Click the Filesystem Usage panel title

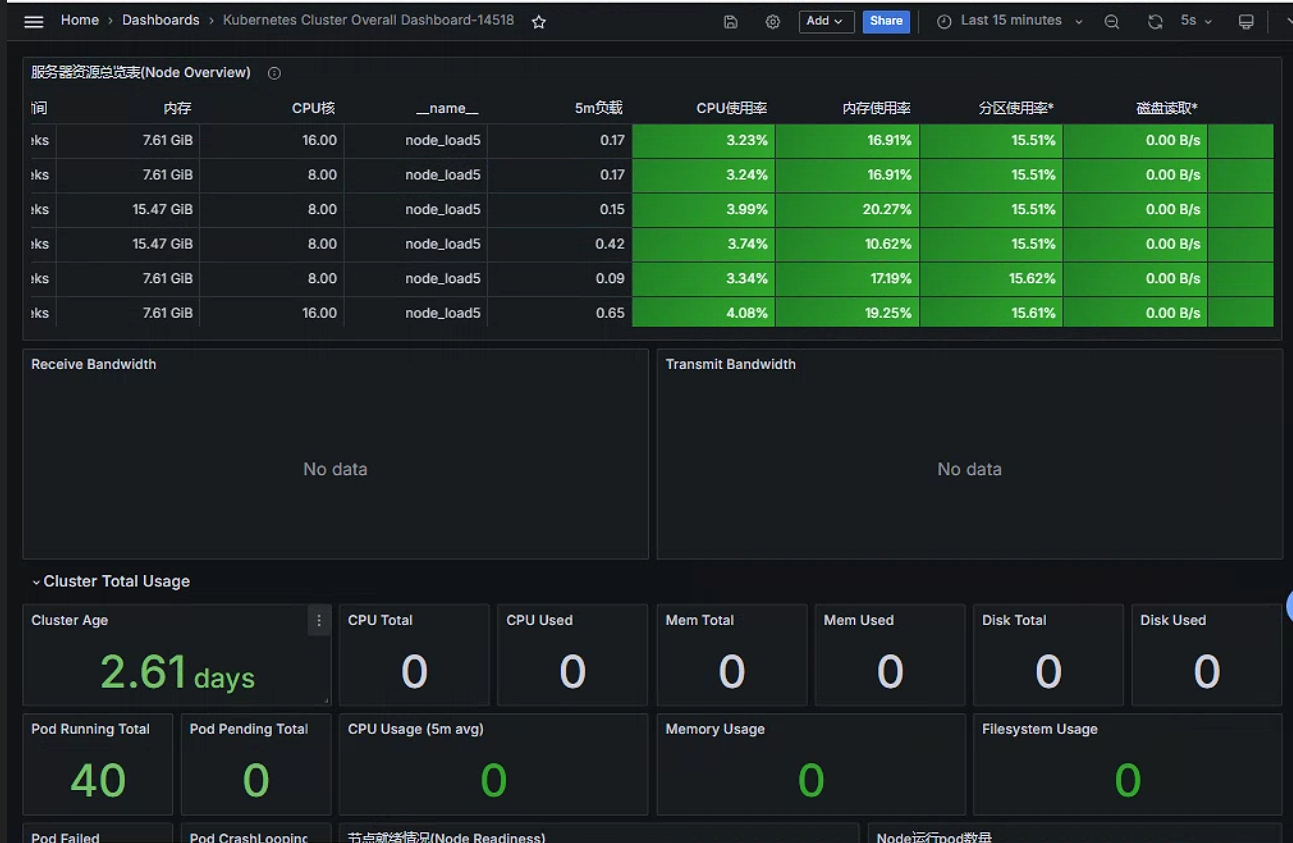click(x=1040, y=729)
